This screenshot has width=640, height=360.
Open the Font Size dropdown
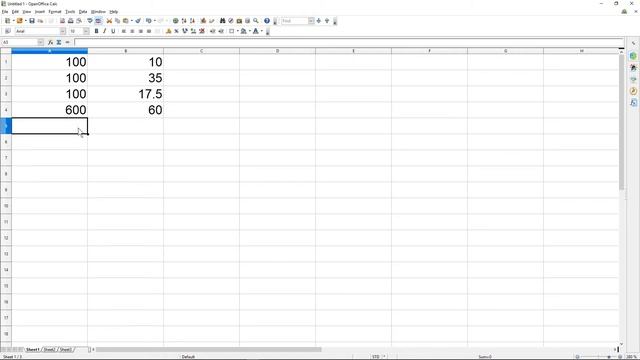pos(86,31)
